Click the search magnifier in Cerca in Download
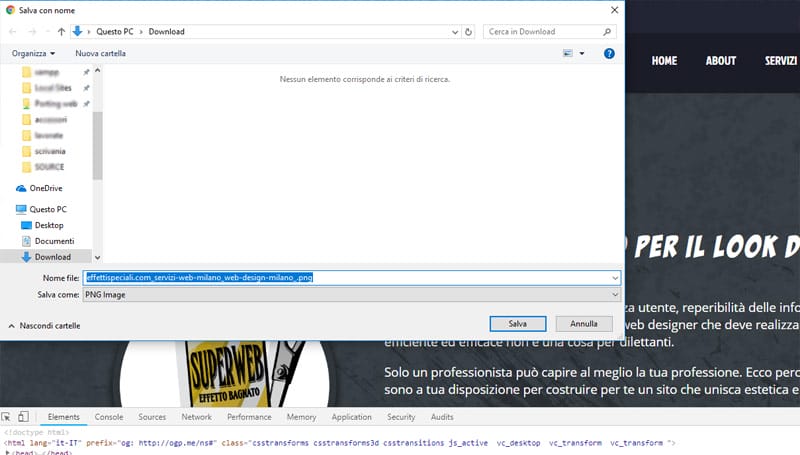 pyautogui.click(x=608, y=32)
